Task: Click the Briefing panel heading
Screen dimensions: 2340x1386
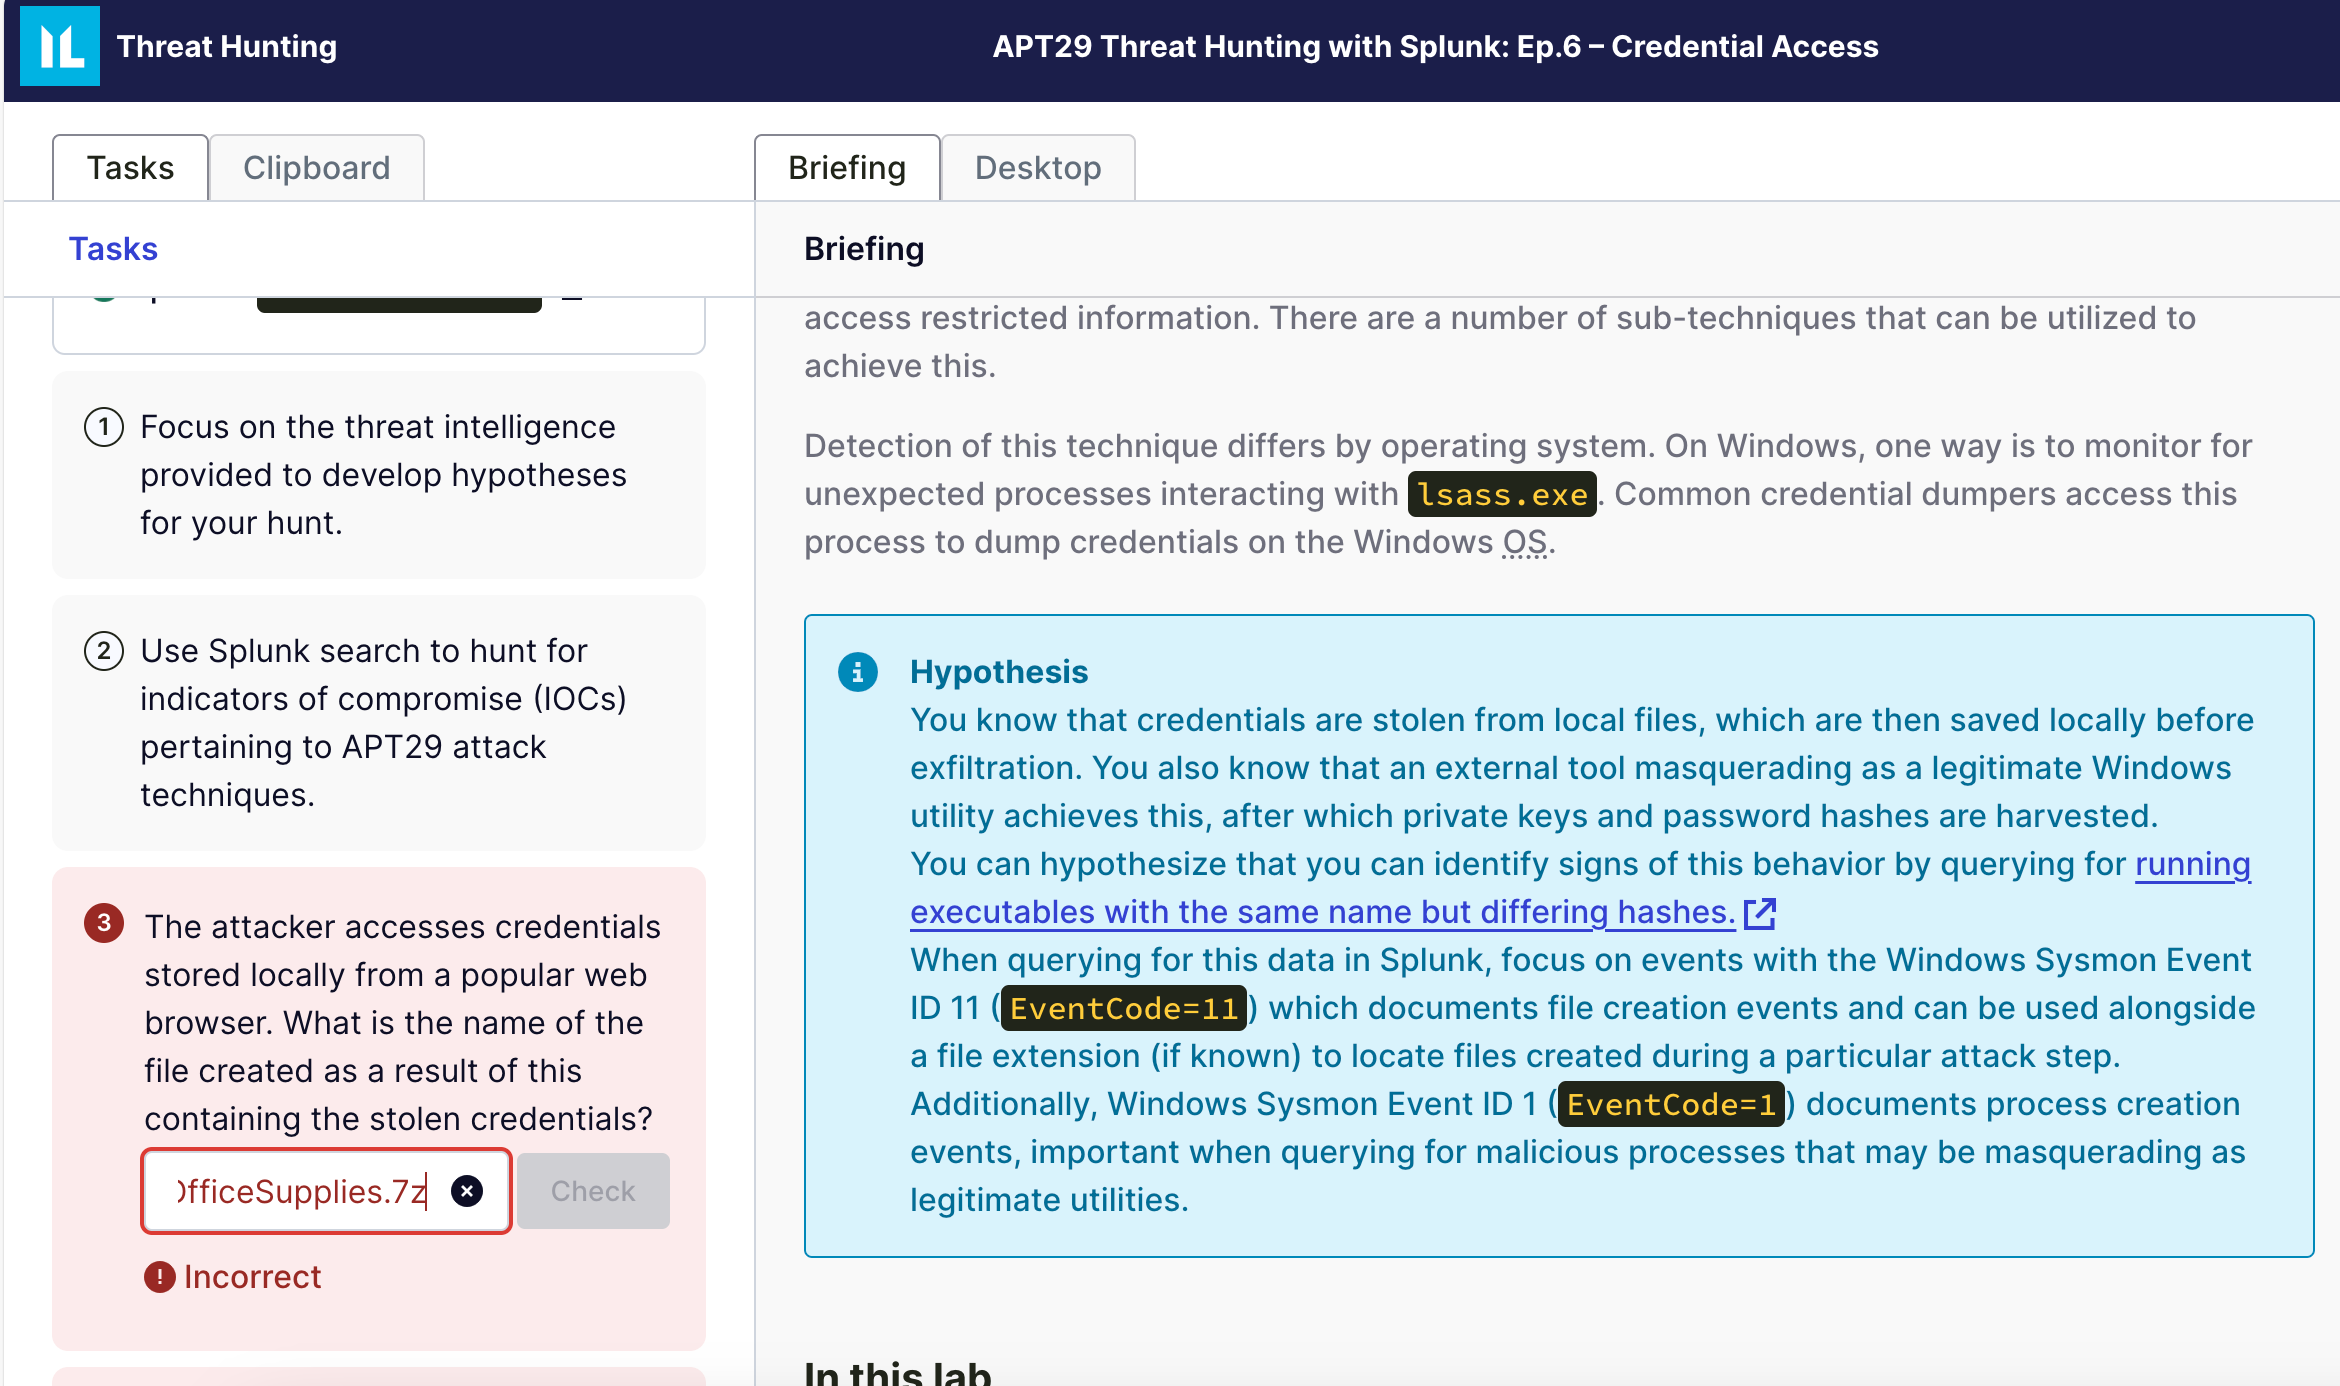Action: 864,249
